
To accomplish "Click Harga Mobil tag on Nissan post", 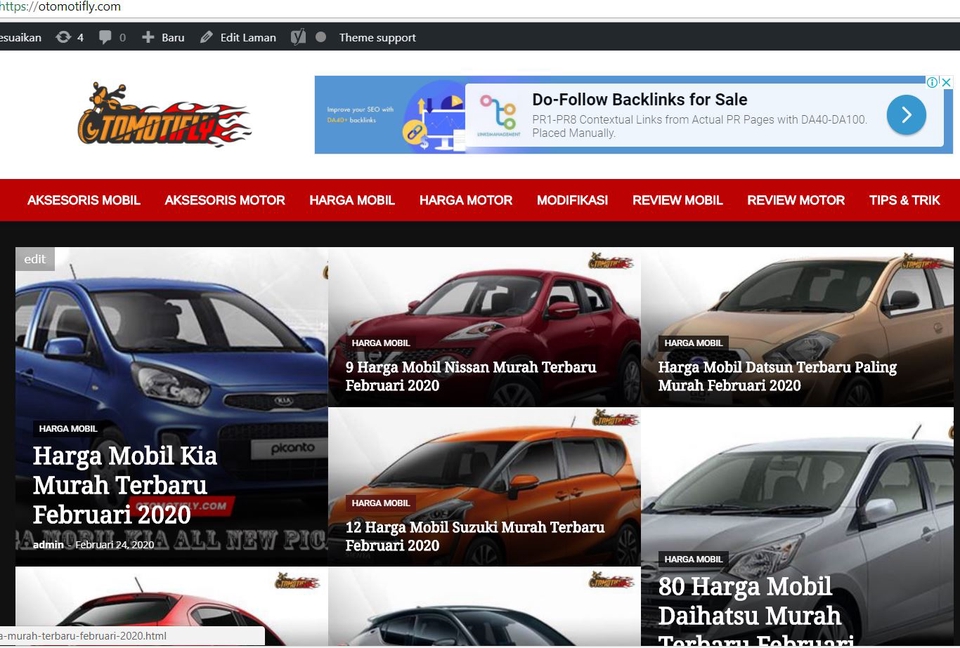I will [381, 343].
